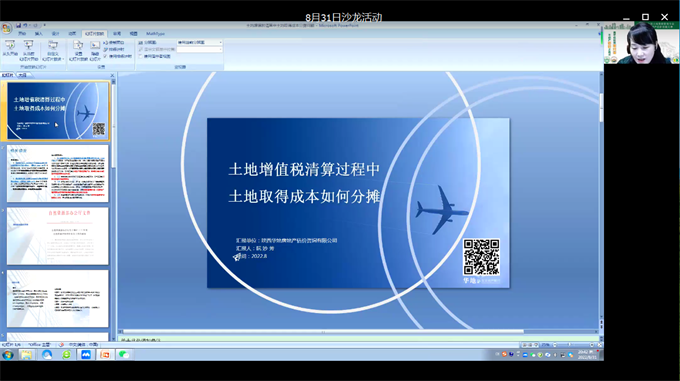Expand the Resolution combo box
This screenshot has width=680, height=381.
[199, 42]
